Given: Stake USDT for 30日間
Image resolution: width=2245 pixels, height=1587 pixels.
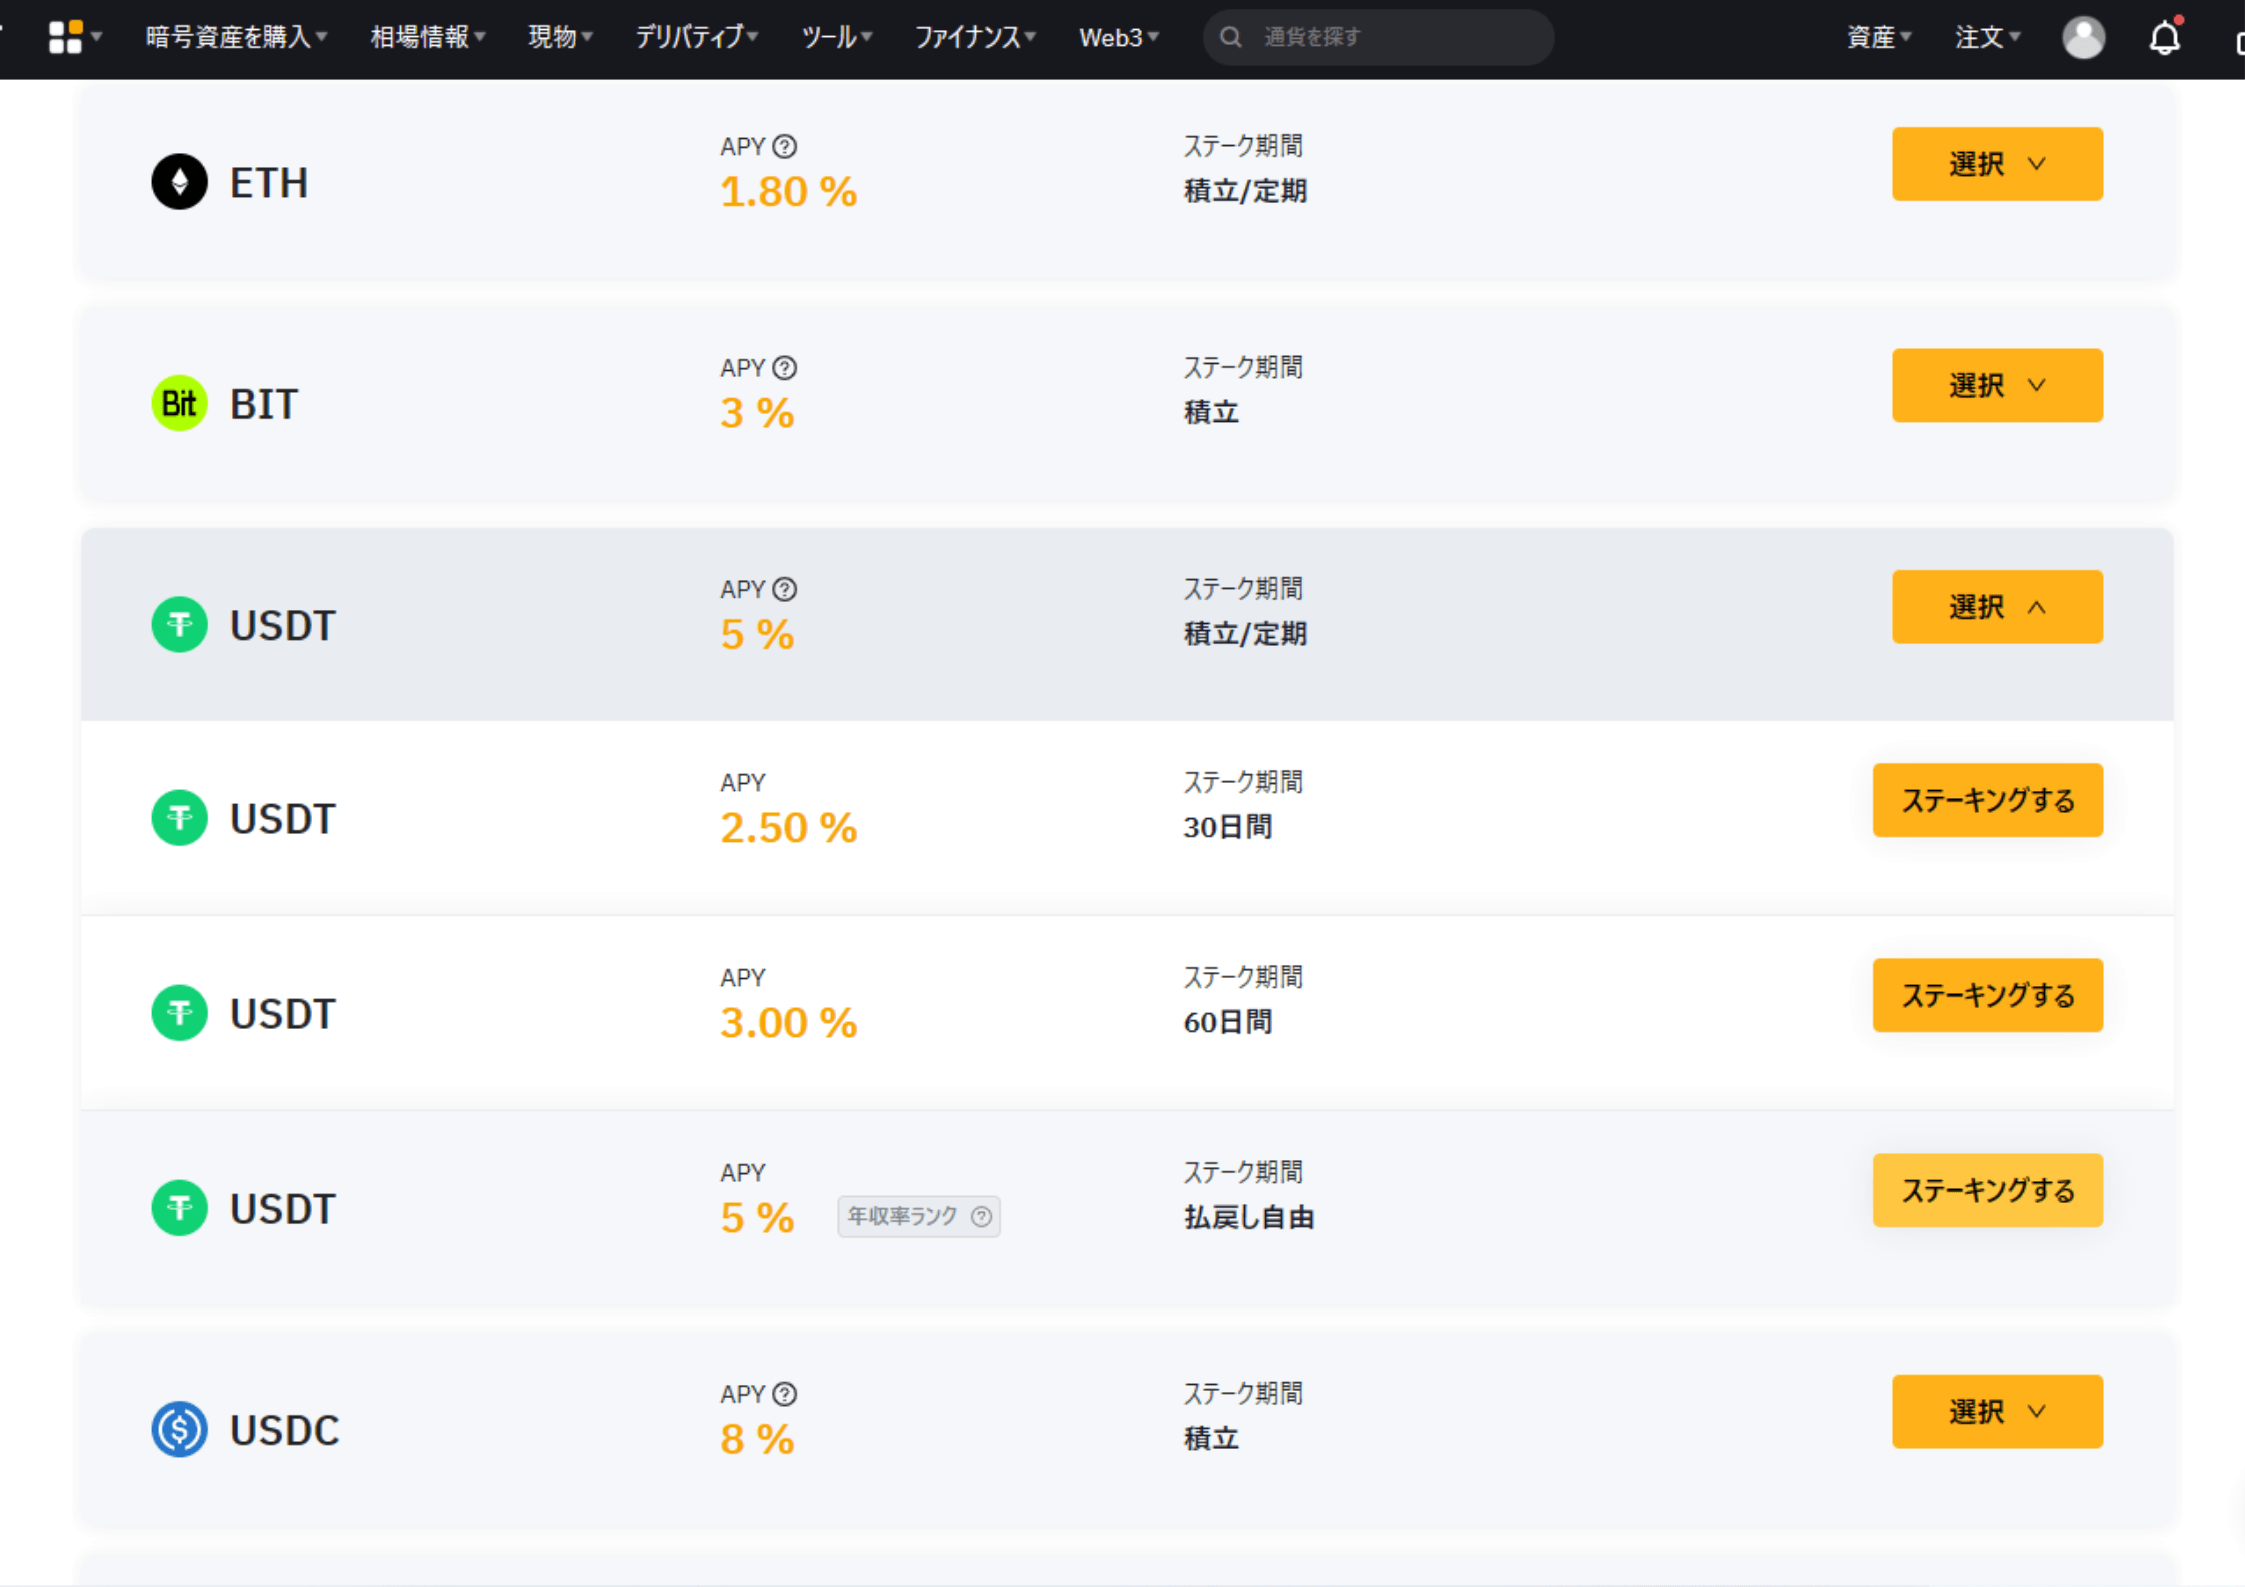Looking at the screenshot, I should click(1987, 800).
